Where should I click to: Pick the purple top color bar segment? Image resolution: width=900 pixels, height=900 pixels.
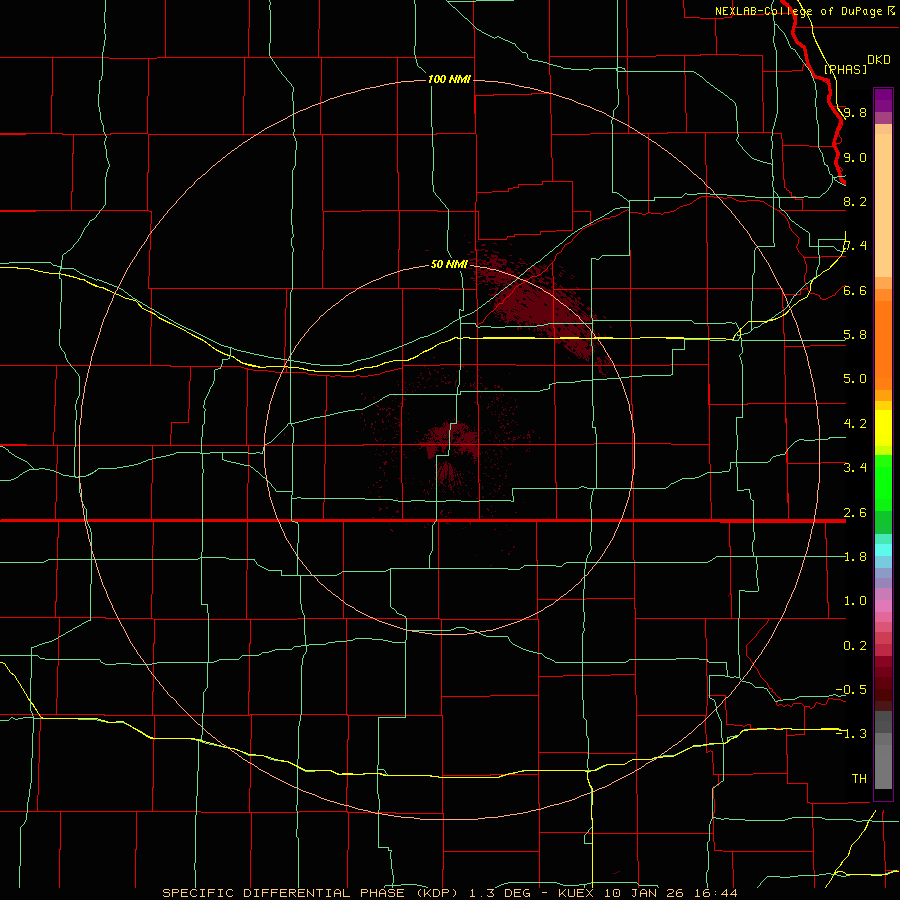point(883,100)
